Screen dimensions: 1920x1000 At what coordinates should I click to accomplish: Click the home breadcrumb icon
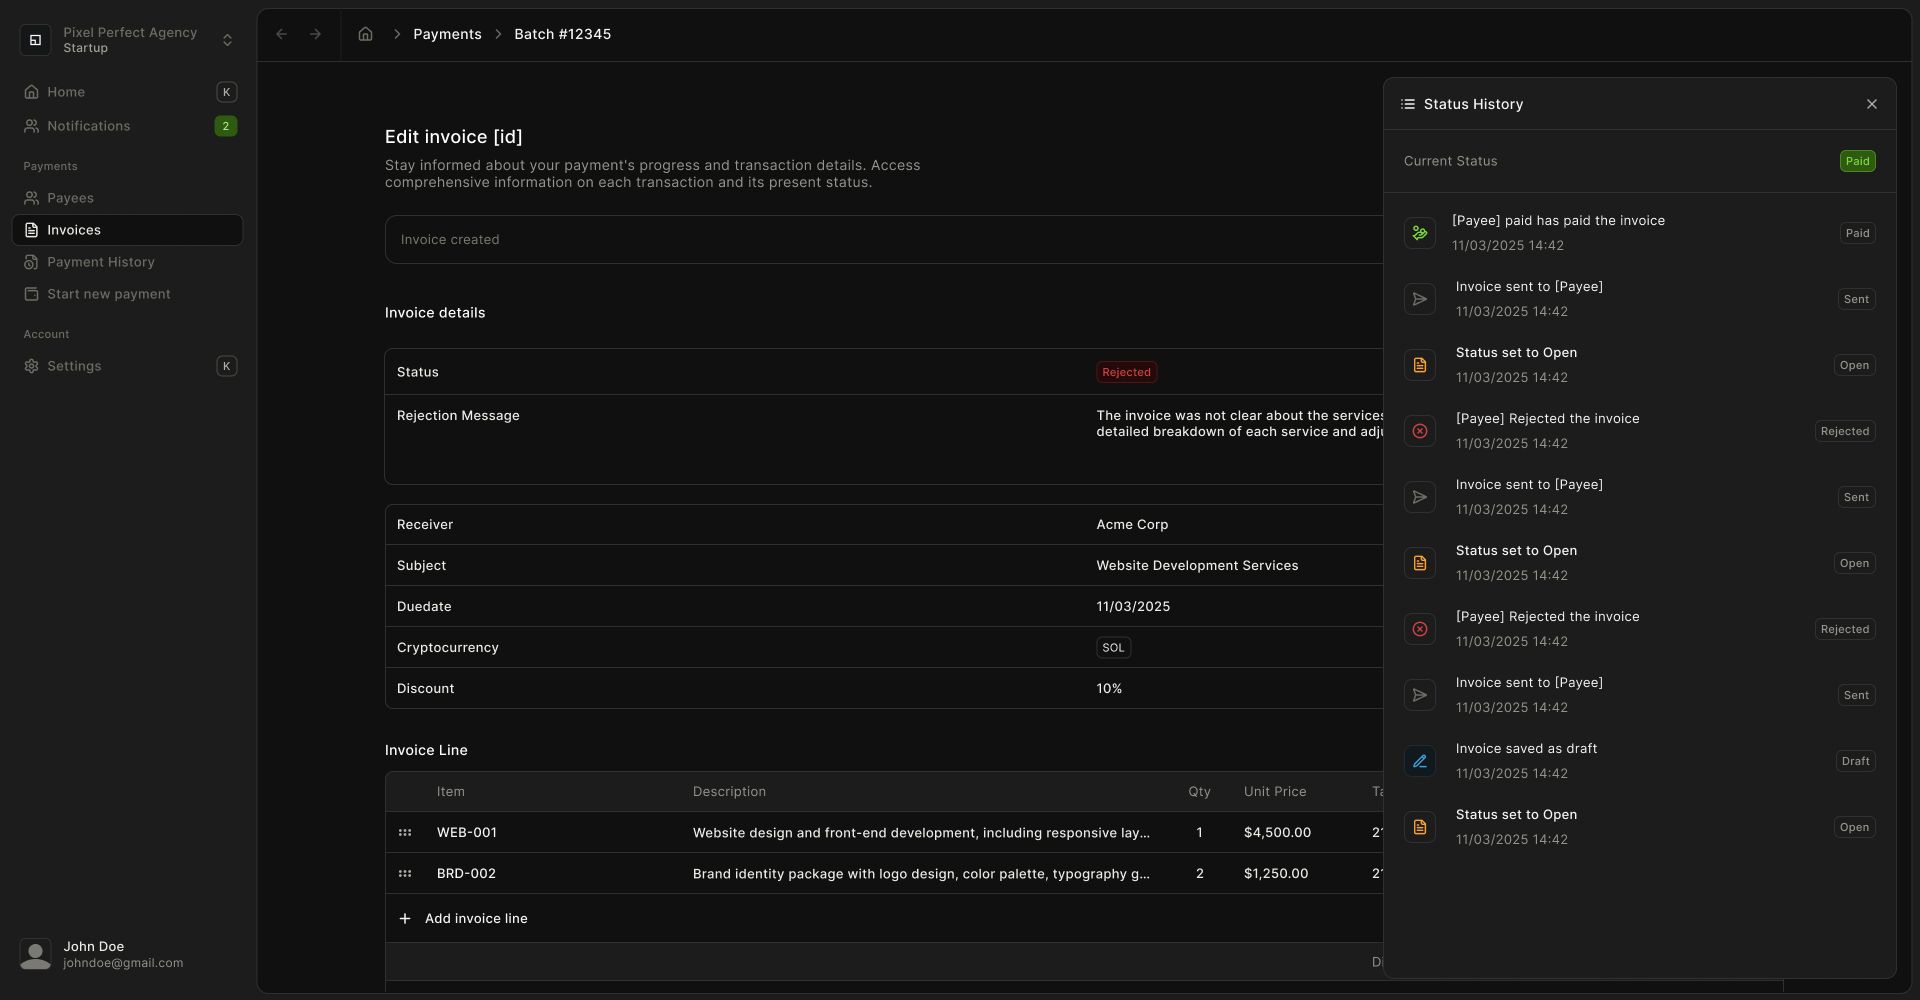point(366,34)
